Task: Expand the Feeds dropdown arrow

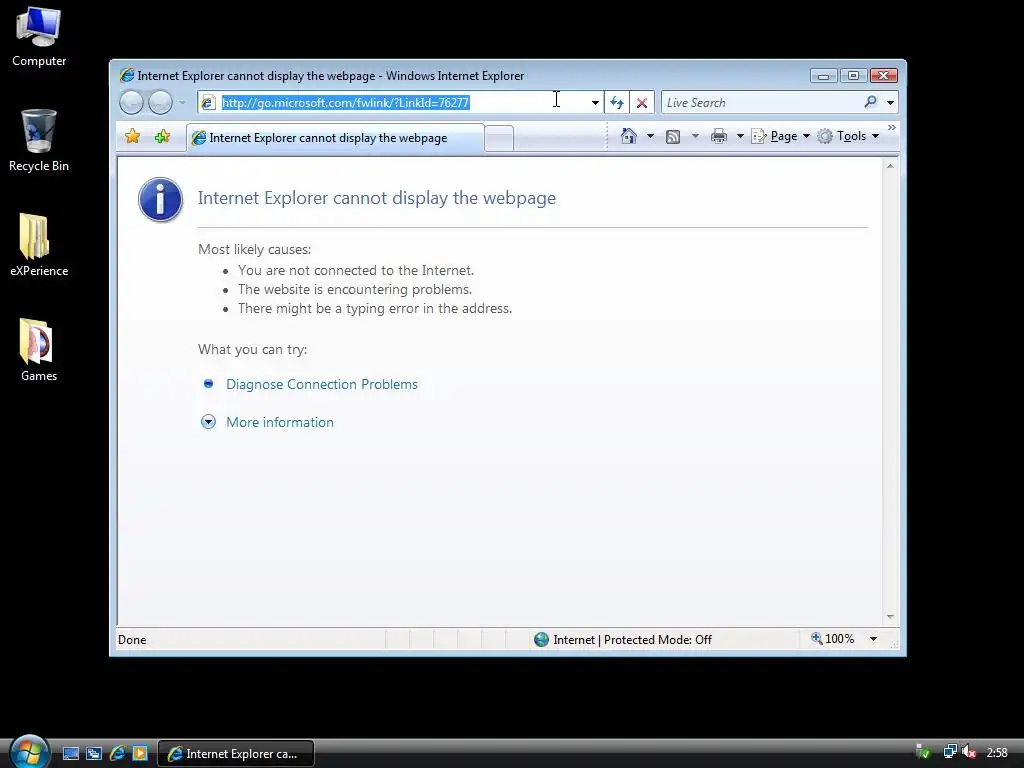Action: pos(695,136)
